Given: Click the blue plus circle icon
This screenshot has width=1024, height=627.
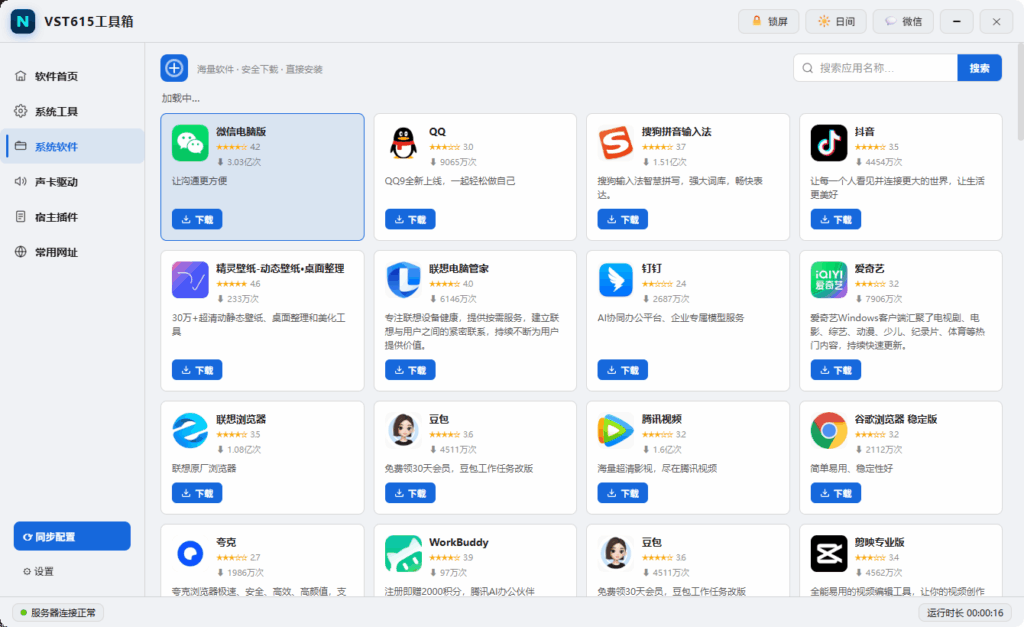Looking at the screenshot, I should tap(174, 68).
